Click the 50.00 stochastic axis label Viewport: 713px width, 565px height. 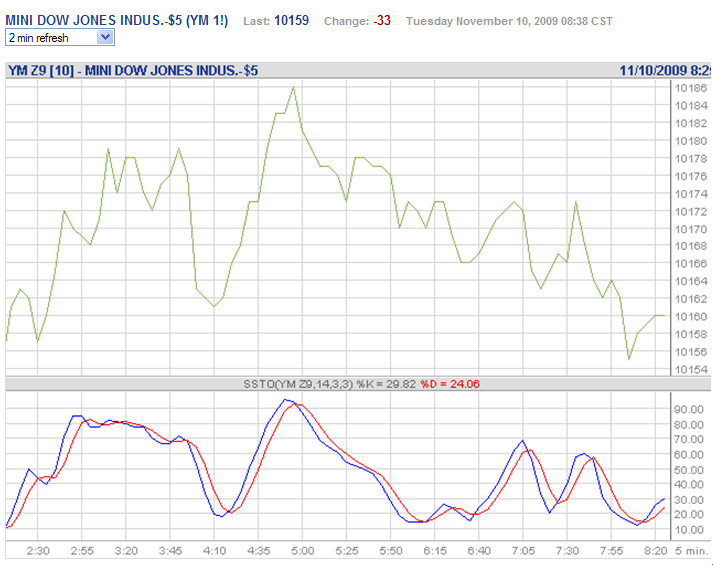689,470
